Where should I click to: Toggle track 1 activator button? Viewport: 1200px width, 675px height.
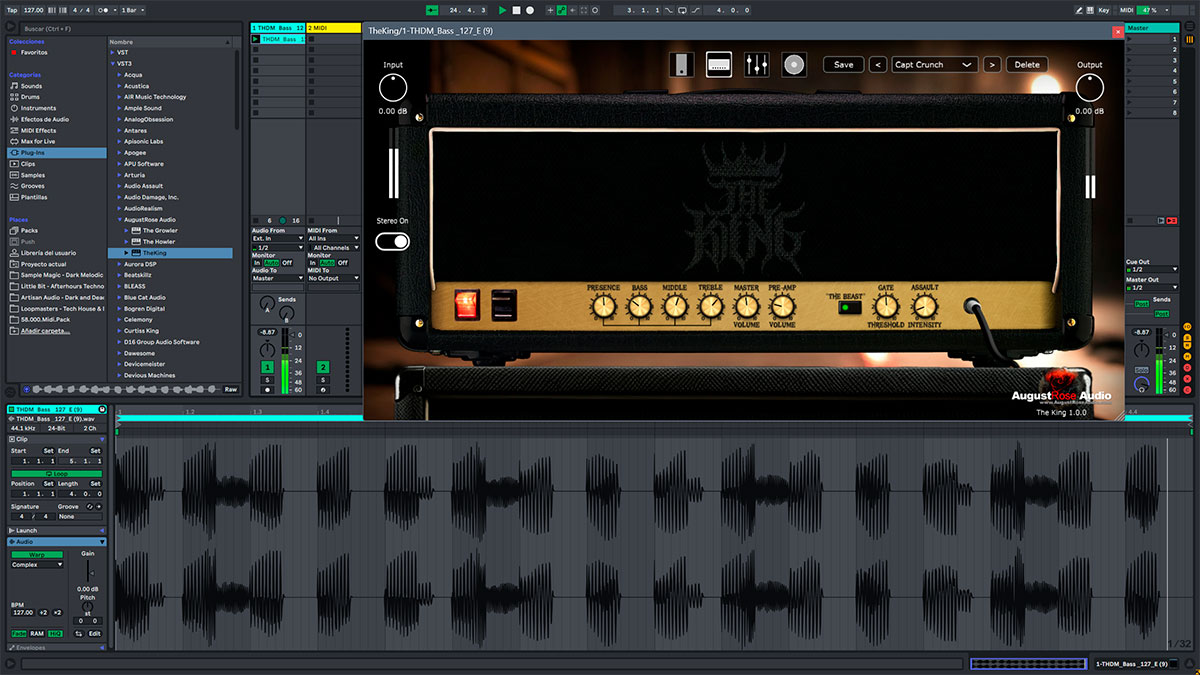click(267, 368)
